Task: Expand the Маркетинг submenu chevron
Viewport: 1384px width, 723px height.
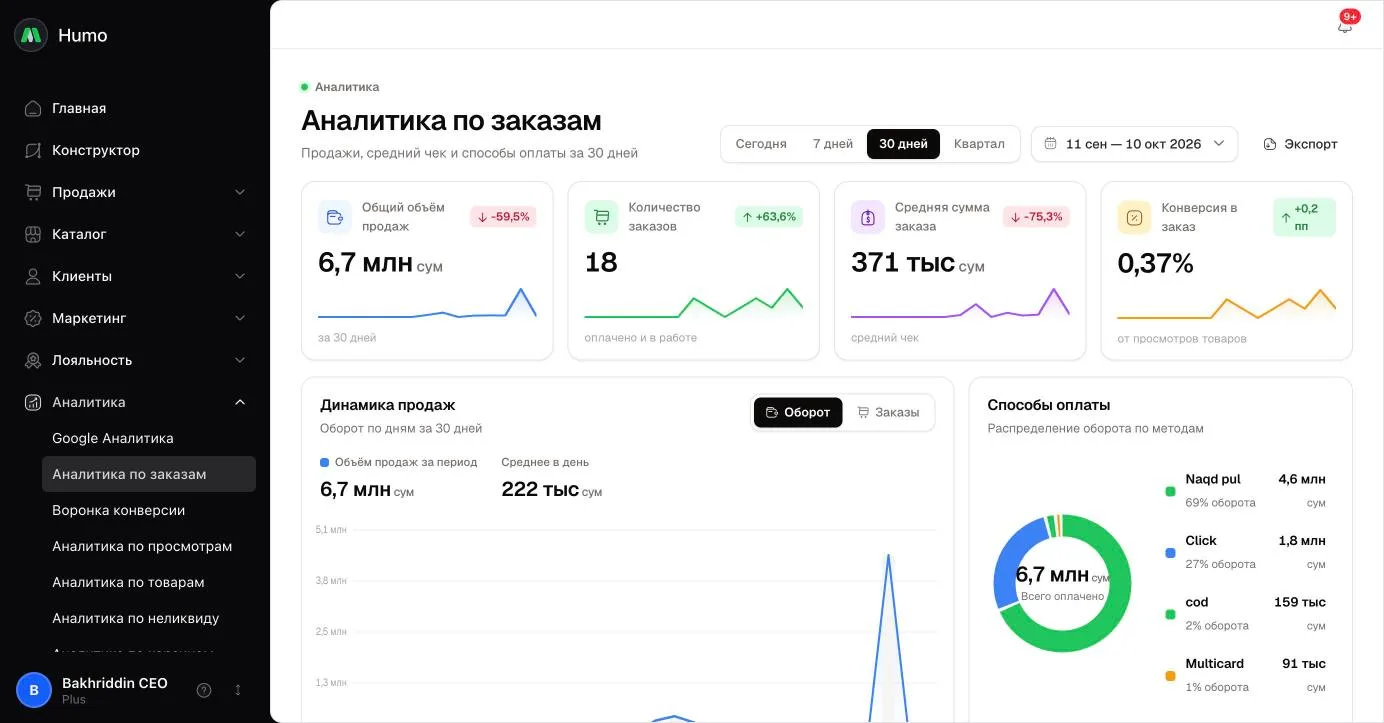Action: (240, 318)
